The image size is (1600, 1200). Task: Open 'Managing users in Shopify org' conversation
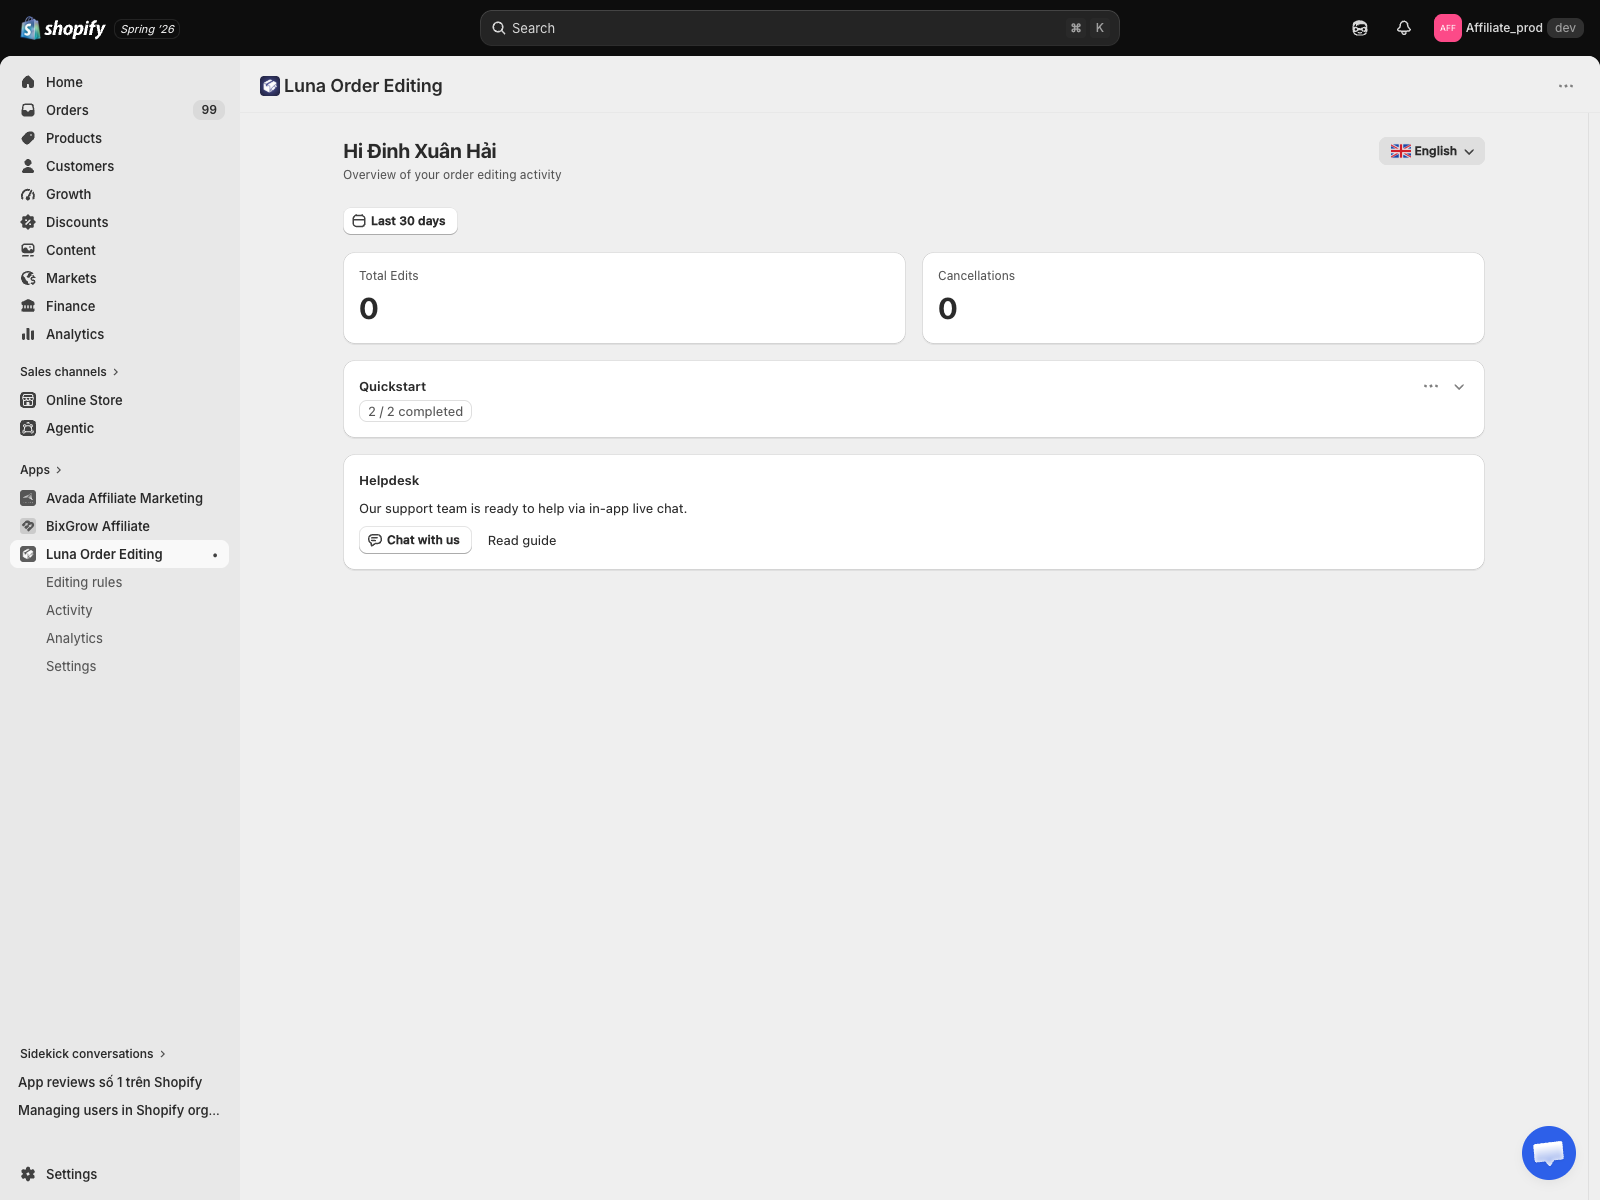tap(119, 1110)
